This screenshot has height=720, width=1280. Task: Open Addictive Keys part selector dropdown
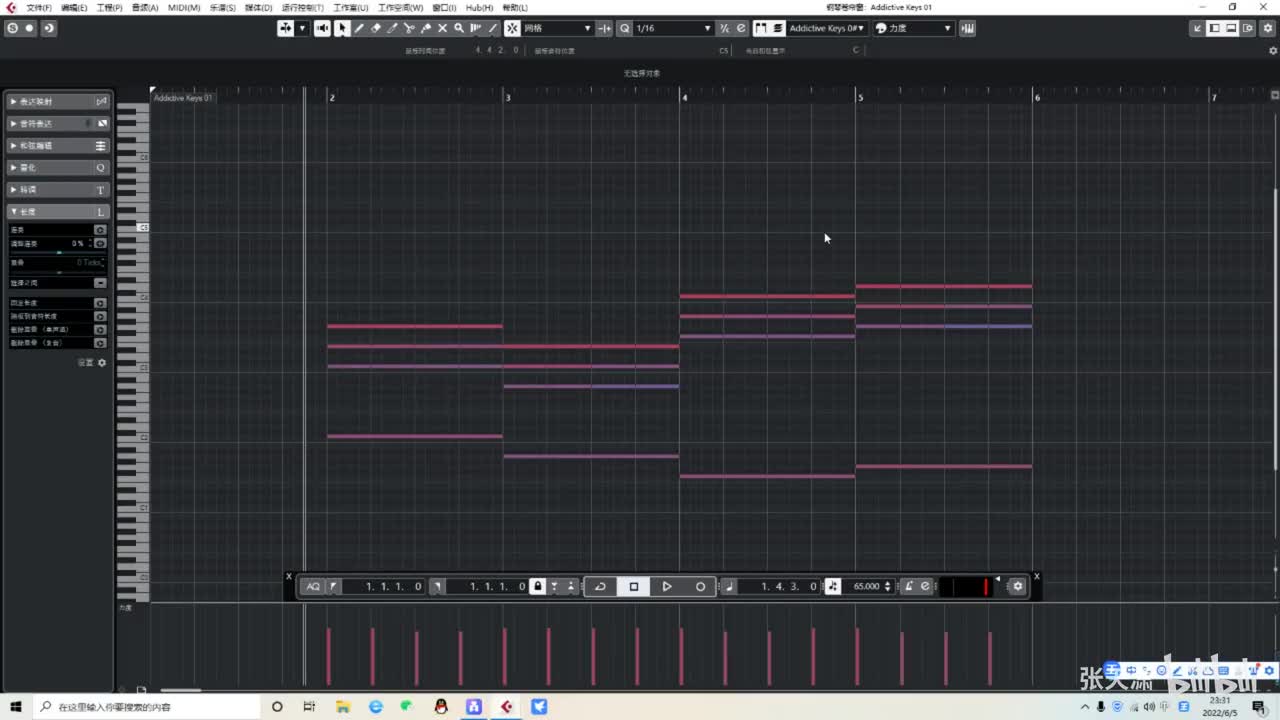point(826,28)
